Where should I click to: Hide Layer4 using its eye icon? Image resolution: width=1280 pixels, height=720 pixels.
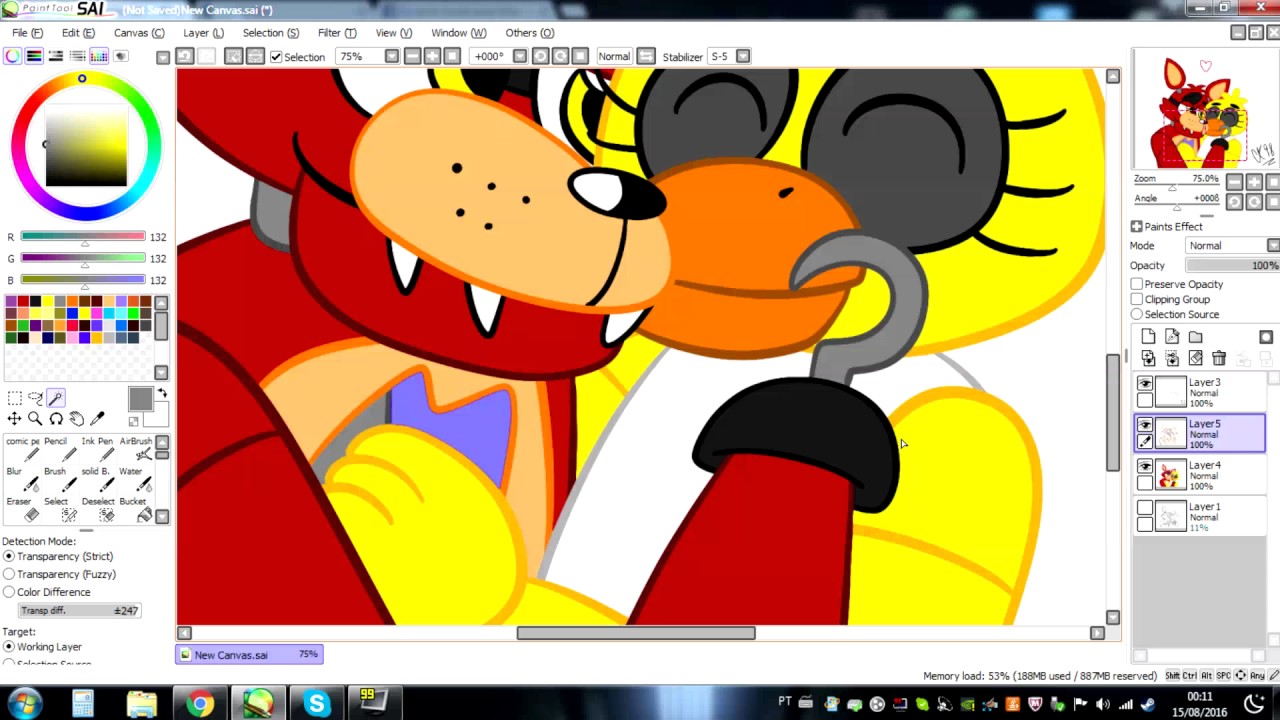click(1145, 466)
